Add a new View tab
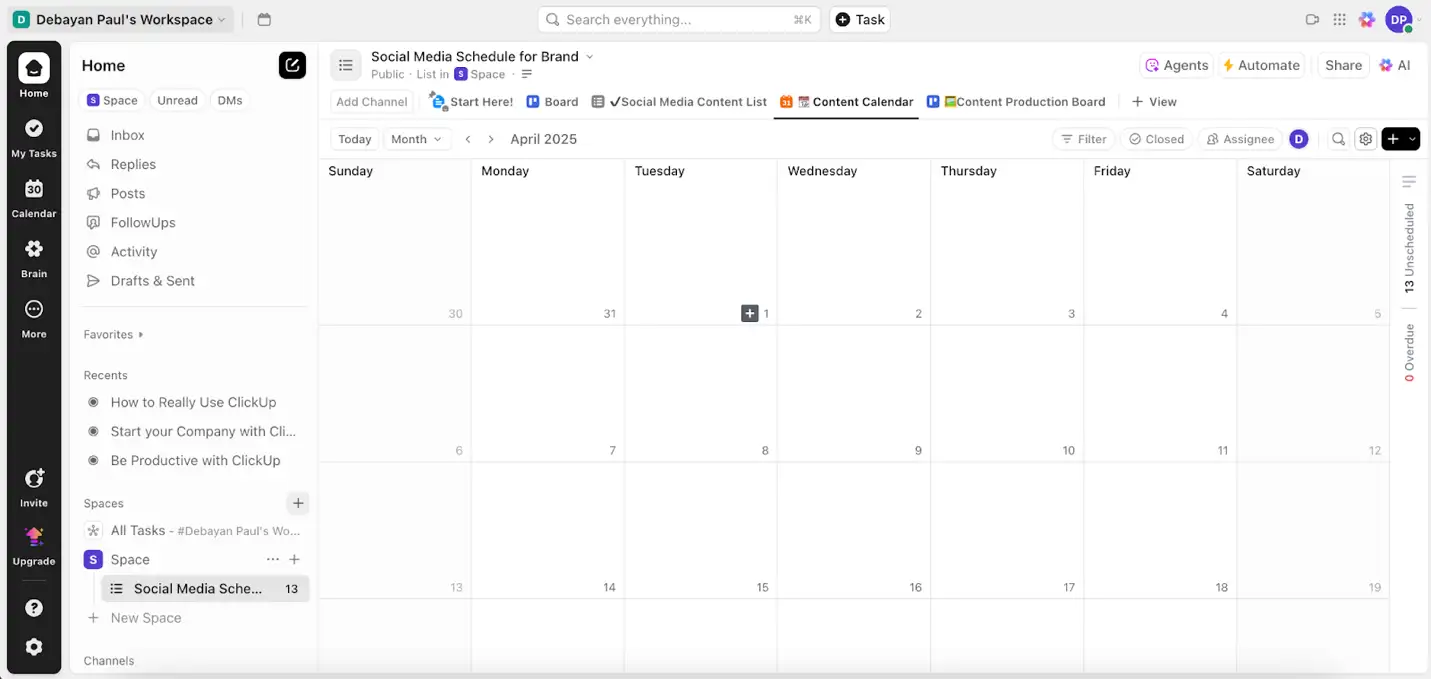 coord(1154,101)
